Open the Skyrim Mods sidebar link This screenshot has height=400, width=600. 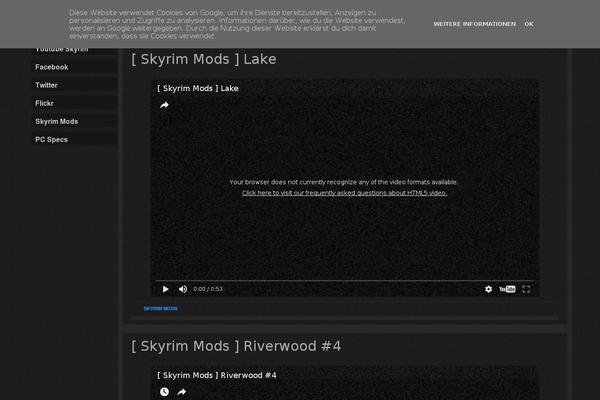[74, 121]
